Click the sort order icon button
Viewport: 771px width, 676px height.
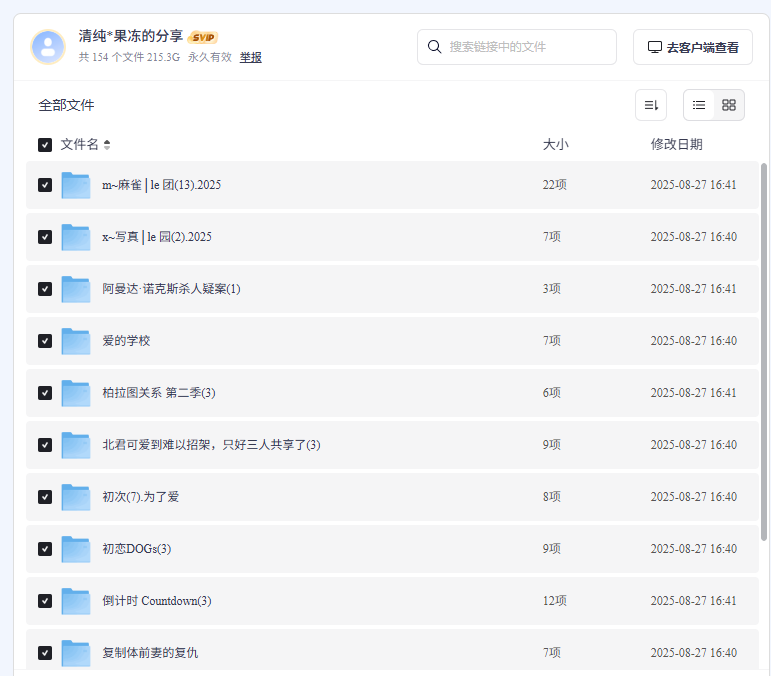(x=650, y=105)
